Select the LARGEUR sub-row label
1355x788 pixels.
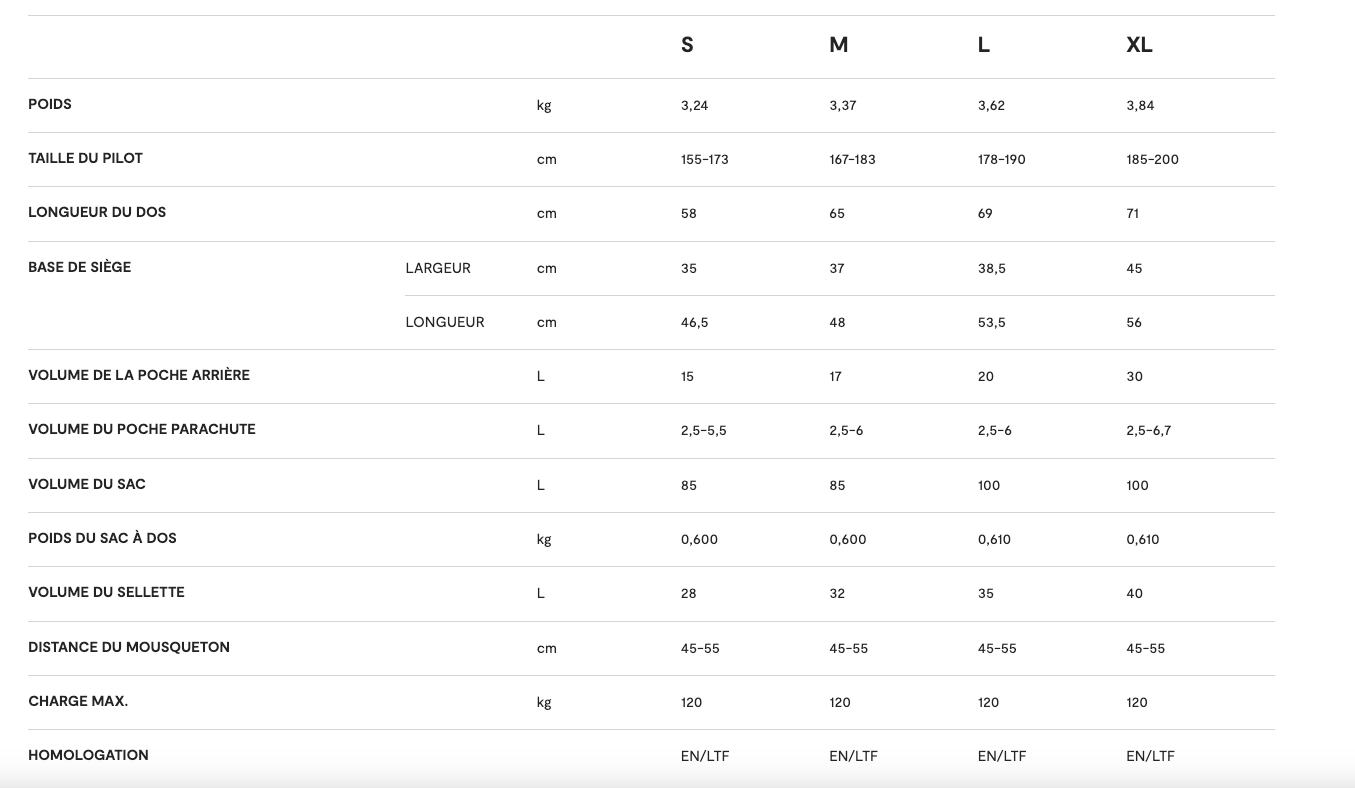[438, 268]
